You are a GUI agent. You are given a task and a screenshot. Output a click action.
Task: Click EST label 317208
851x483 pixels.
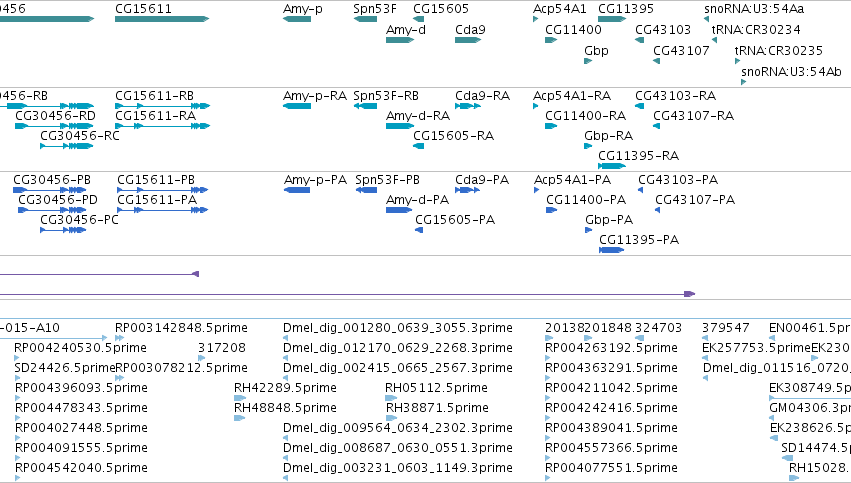pyautogui.click(x=221, y=348)
